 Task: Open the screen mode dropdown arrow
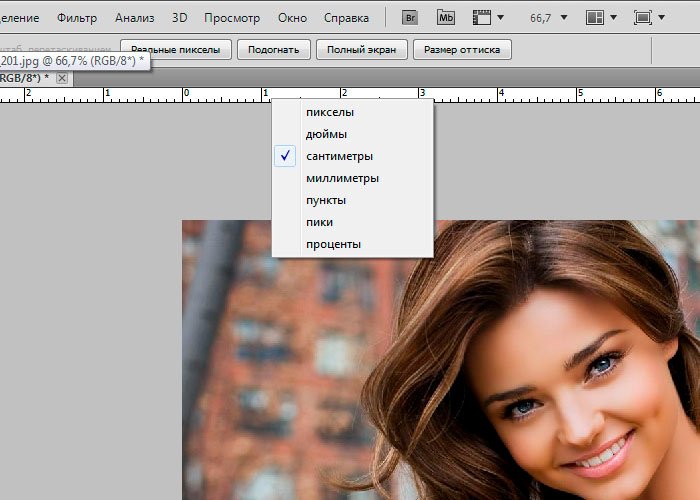coord(663,18)
